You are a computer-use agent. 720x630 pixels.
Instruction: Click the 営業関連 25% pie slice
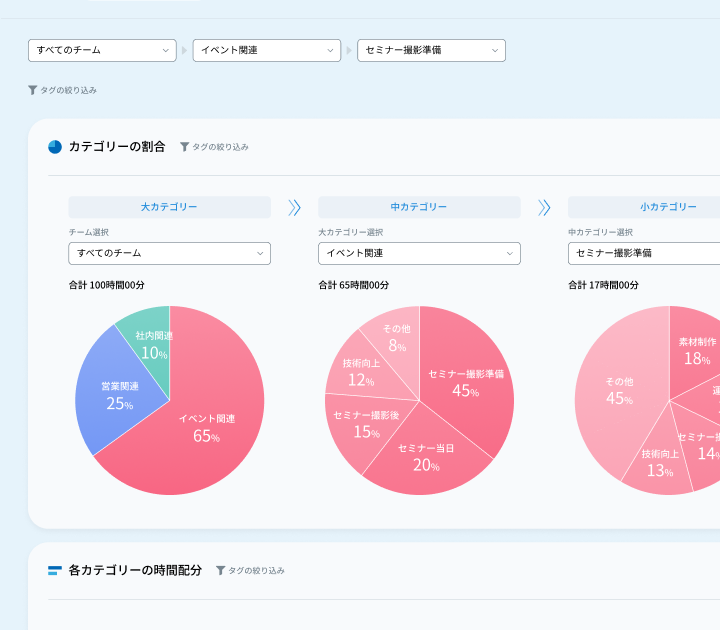(119, 395)
